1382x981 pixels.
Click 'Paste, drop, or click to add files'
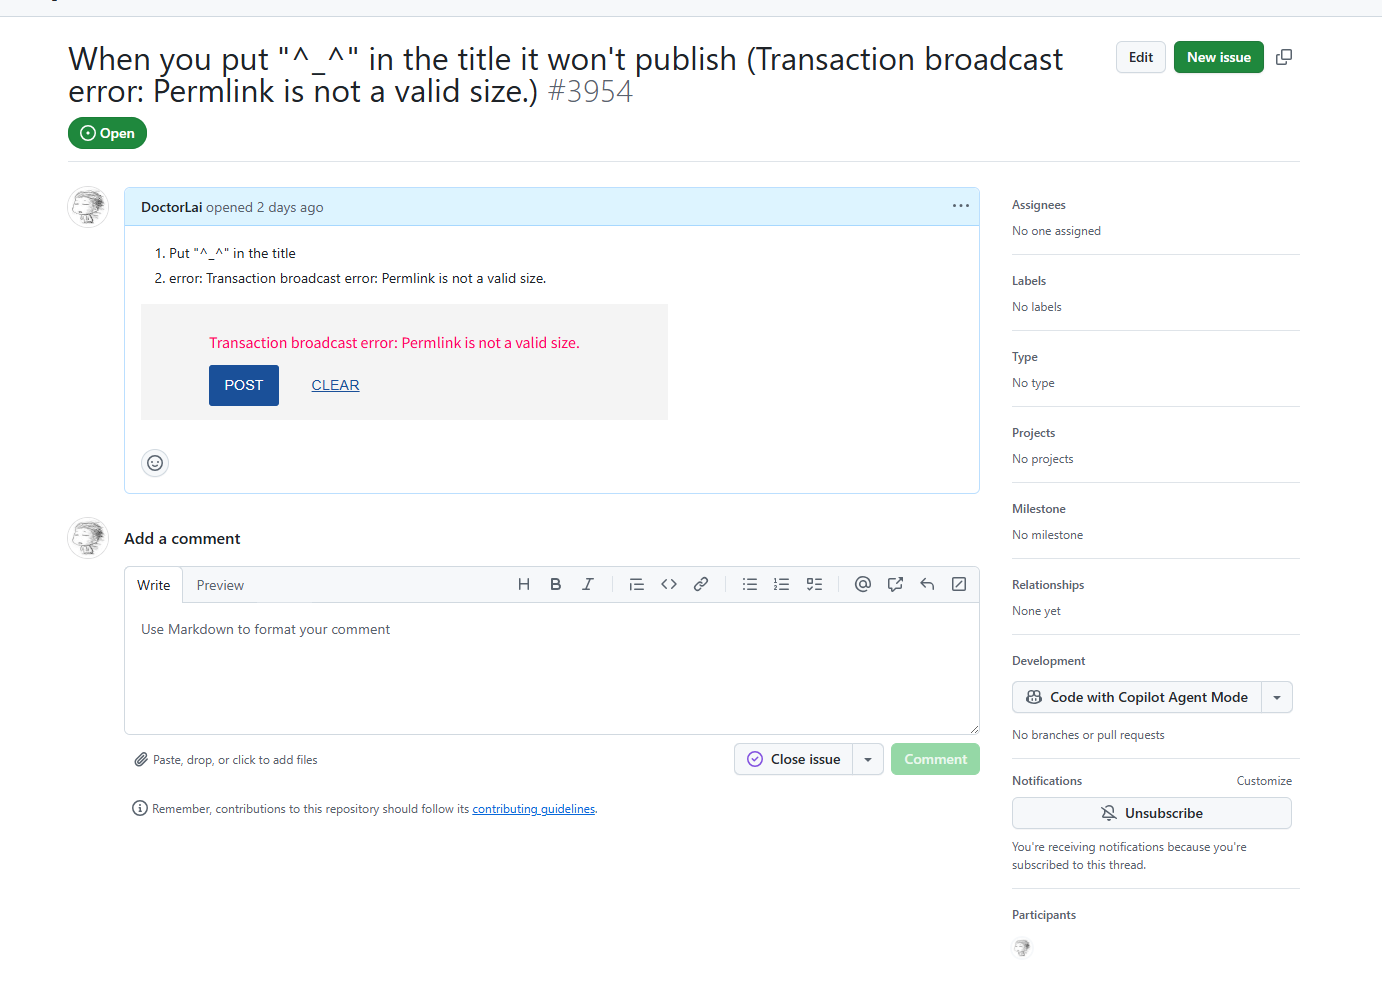click(235, 760)
